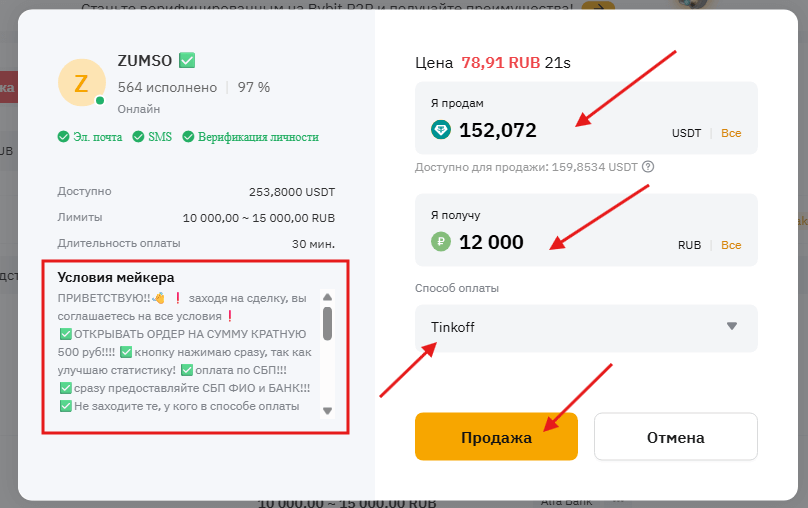The width and height of the screenshot is (808, 508).
Task: Click the maker conditions scrollbar thumb
Action: click(x=327, y=322)
